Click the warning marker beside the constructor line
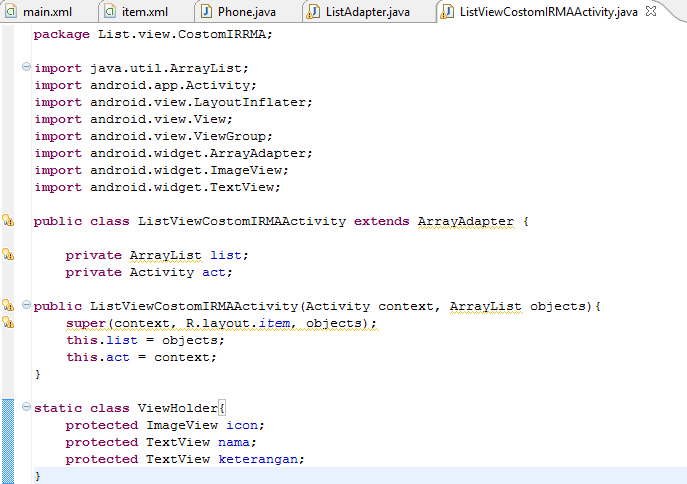 8,305
